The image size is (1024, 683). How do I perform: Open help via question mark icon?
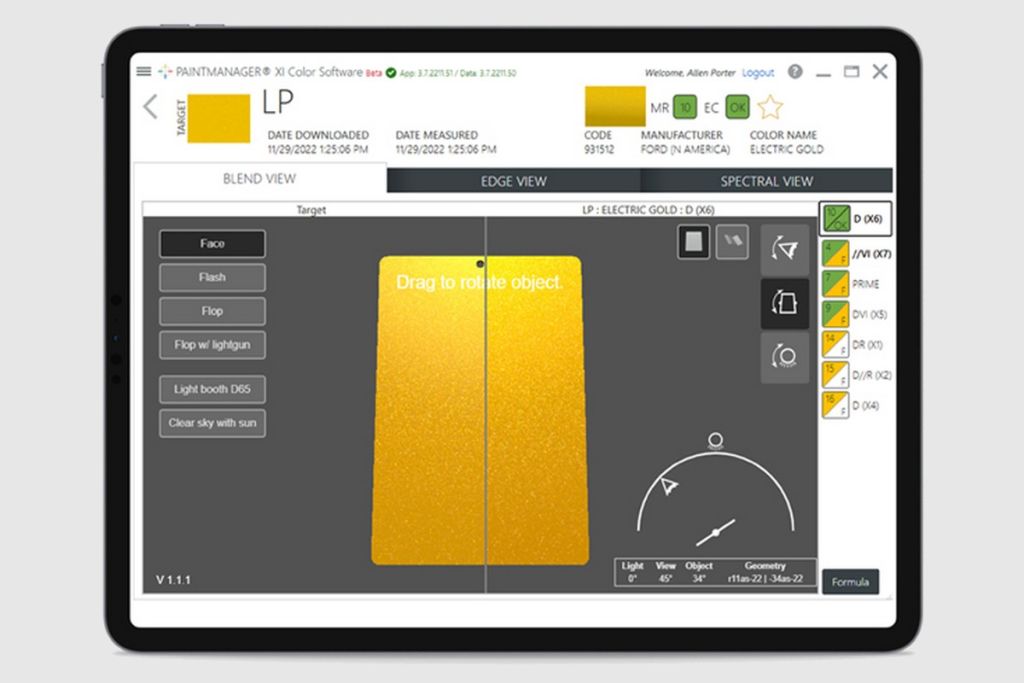pos(795,72)
